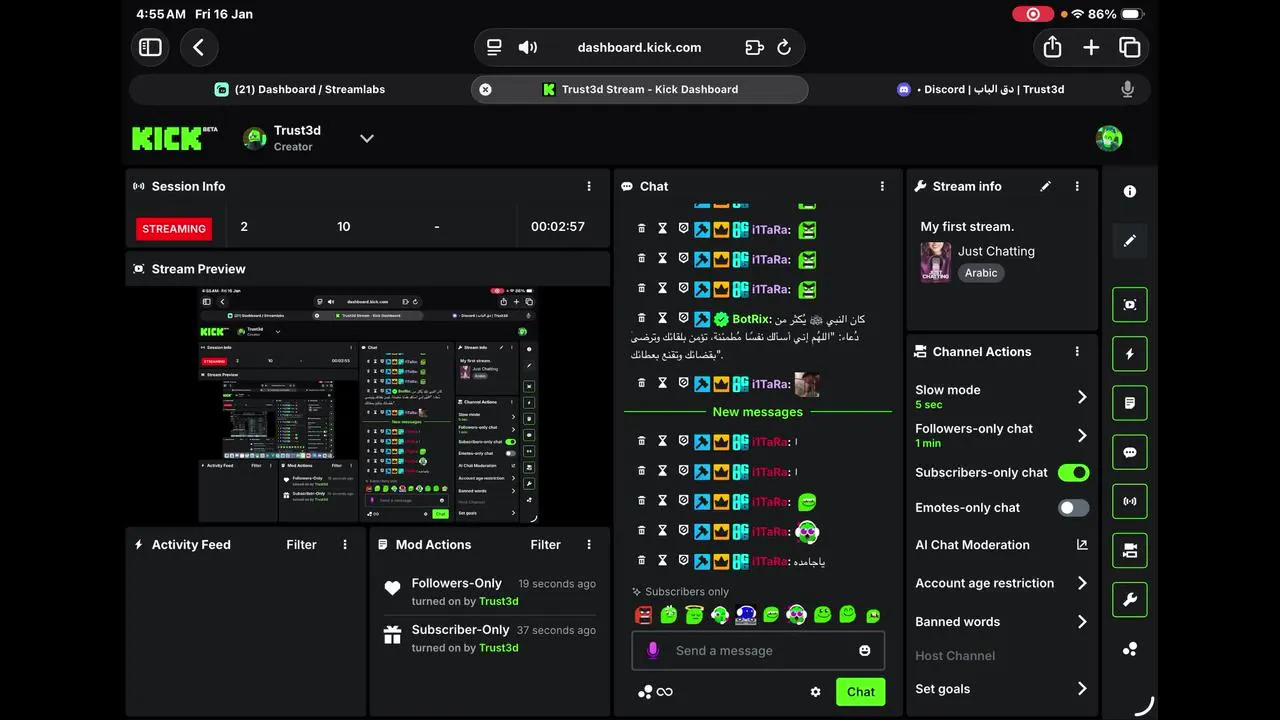Delete the BotRix message with trash icon
This screenshot has height=720, width=1280.
642,318
